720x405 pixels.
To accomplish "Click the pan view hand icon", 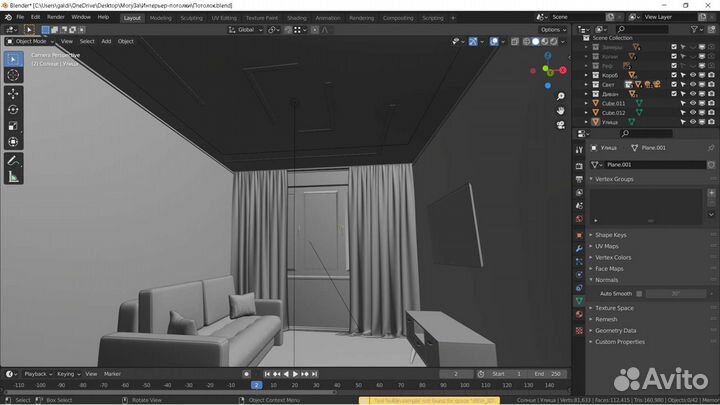I will pos(561,111).
